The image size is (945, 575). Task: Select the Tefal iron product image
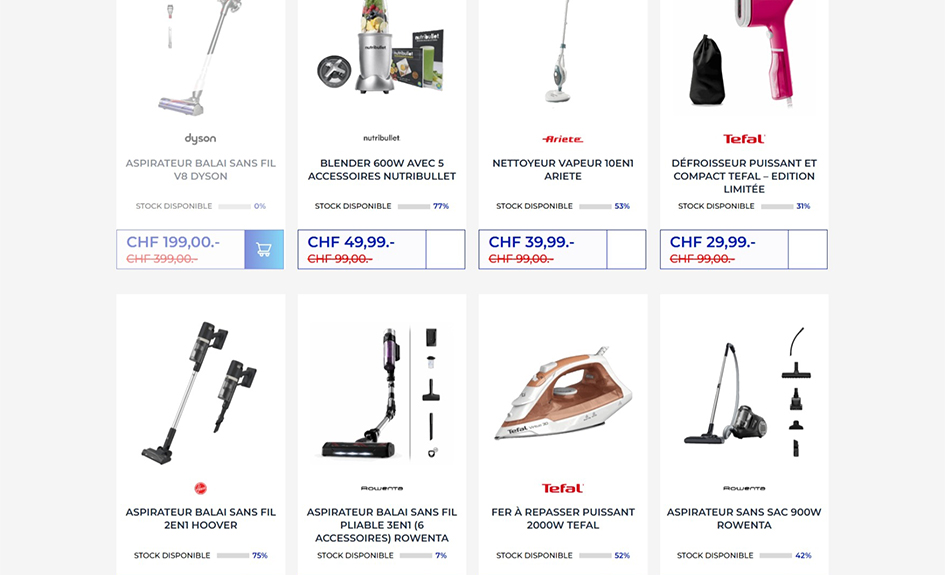coord(562,393)
